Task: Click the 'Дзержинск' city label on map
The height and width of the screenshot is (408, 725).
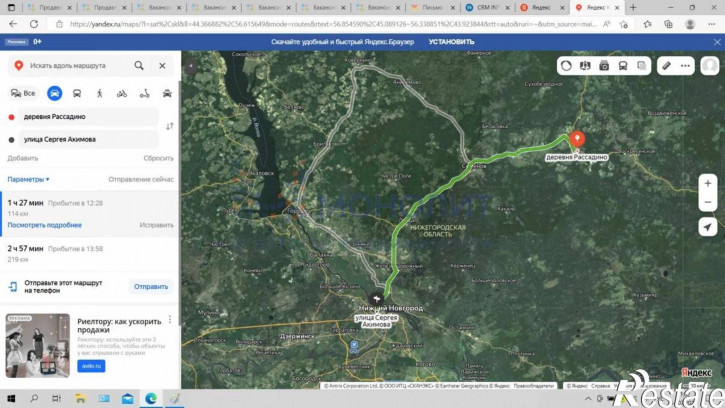Action: [x=296, y=336]
